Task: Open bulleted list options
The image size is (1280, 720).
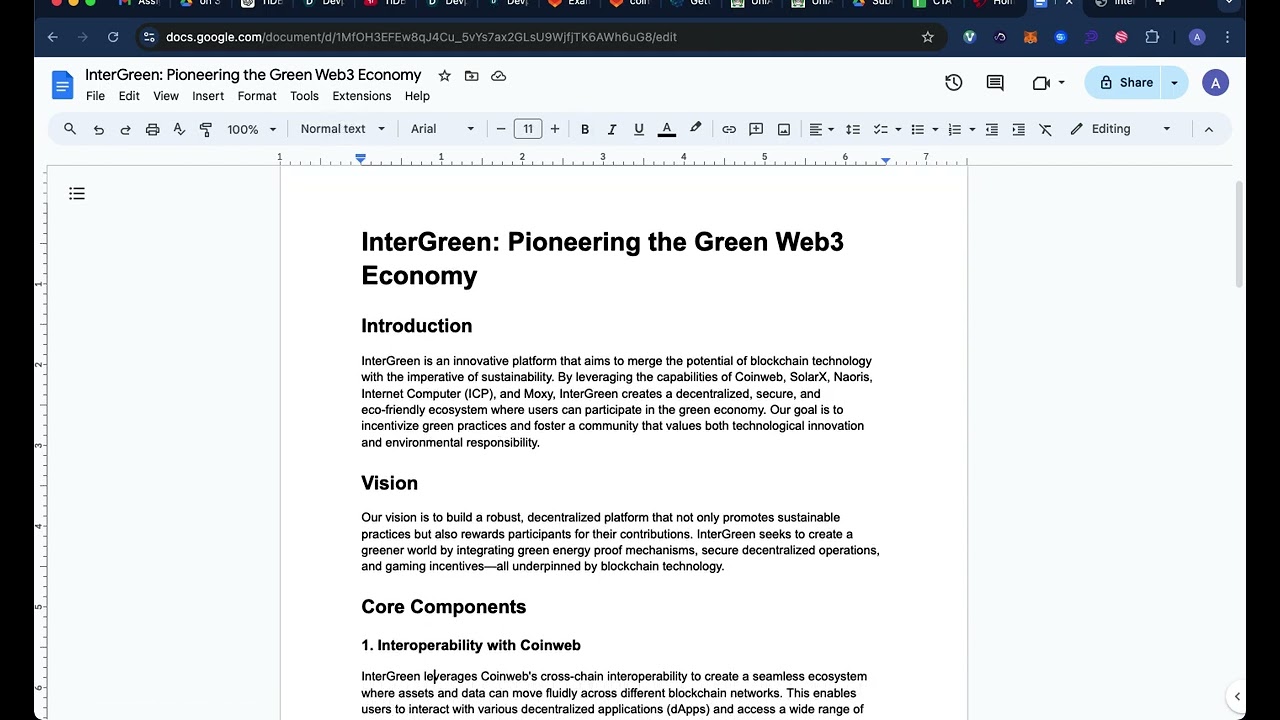Action: point(924,129)
